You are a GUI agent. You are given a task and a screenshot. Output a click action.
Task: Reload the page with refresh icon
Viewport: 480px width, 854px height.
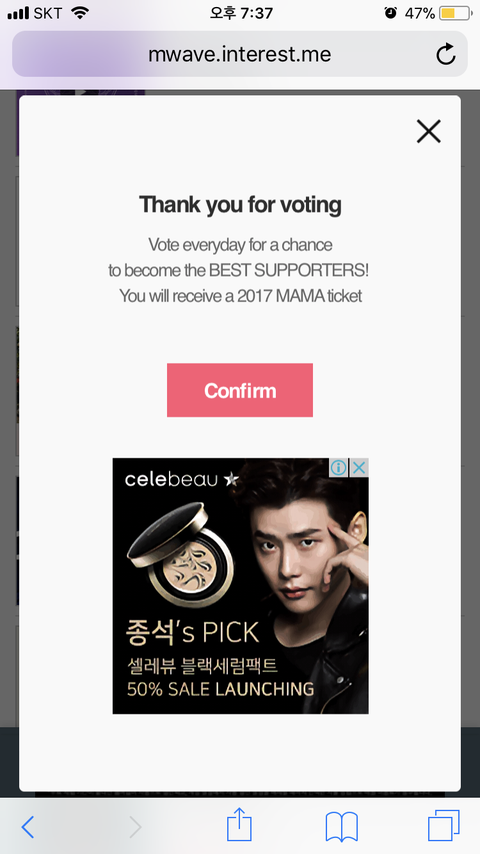(446, 54)
